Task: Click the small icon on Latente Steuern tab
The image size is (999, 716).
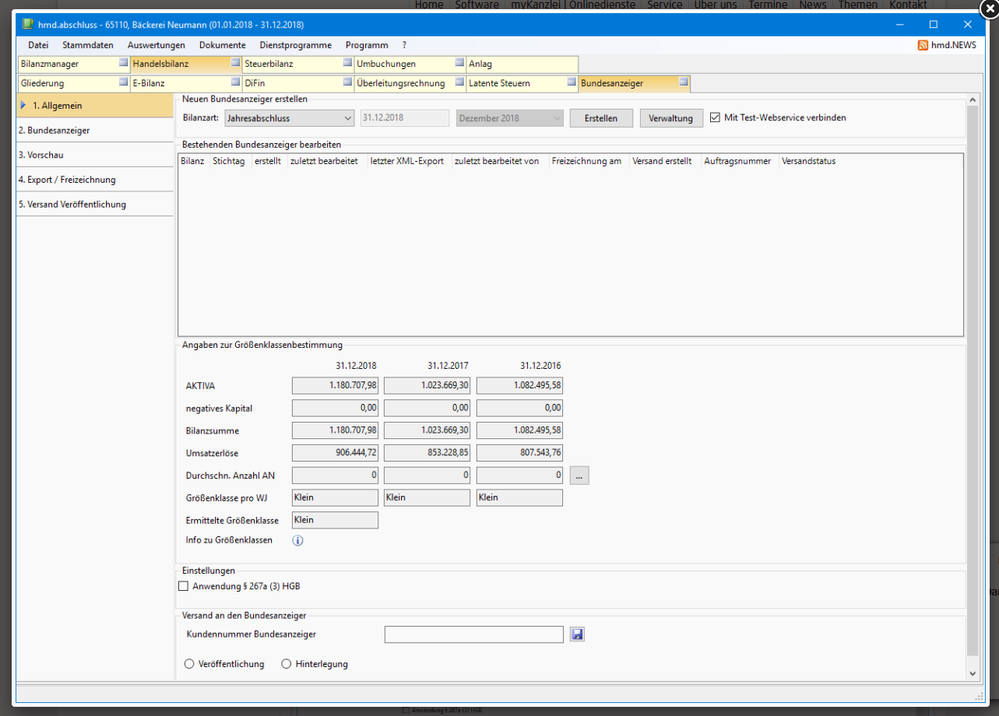Action: (570, 83)
